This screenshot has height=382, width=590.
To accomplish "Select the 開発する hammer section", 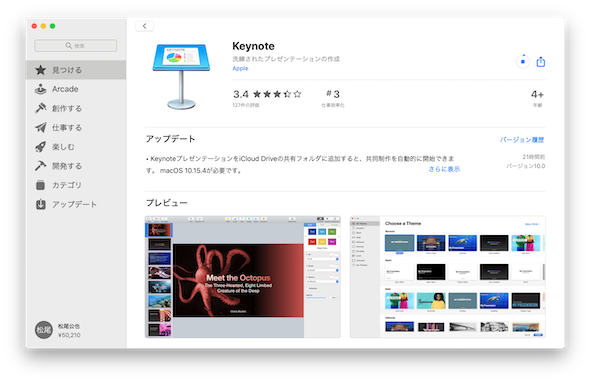I will (x=76, y=166).
